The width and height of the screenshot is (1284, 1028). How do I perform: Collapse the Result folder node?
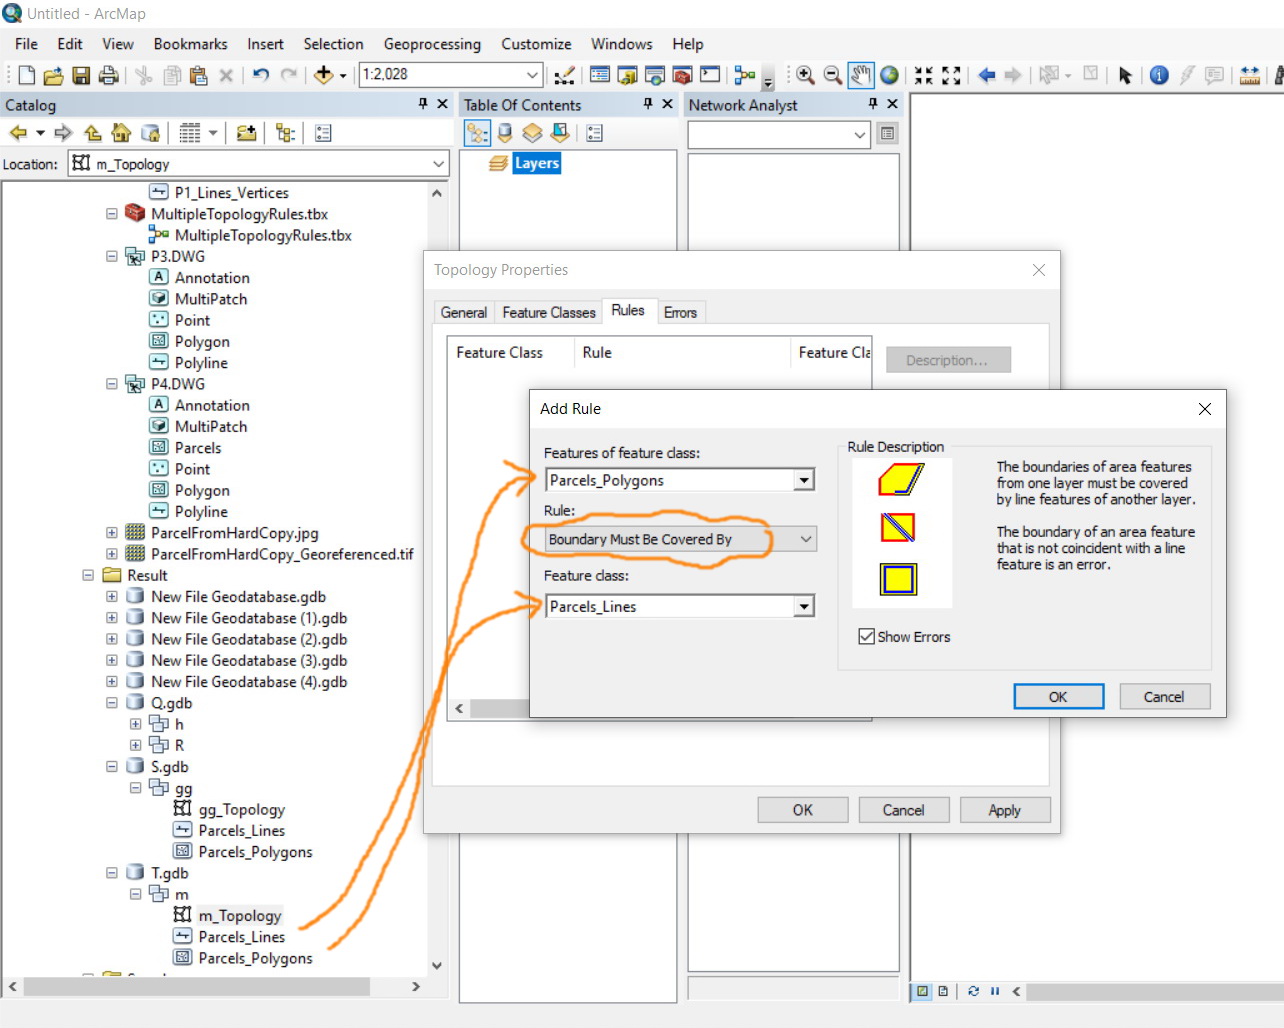coord(88,576)
